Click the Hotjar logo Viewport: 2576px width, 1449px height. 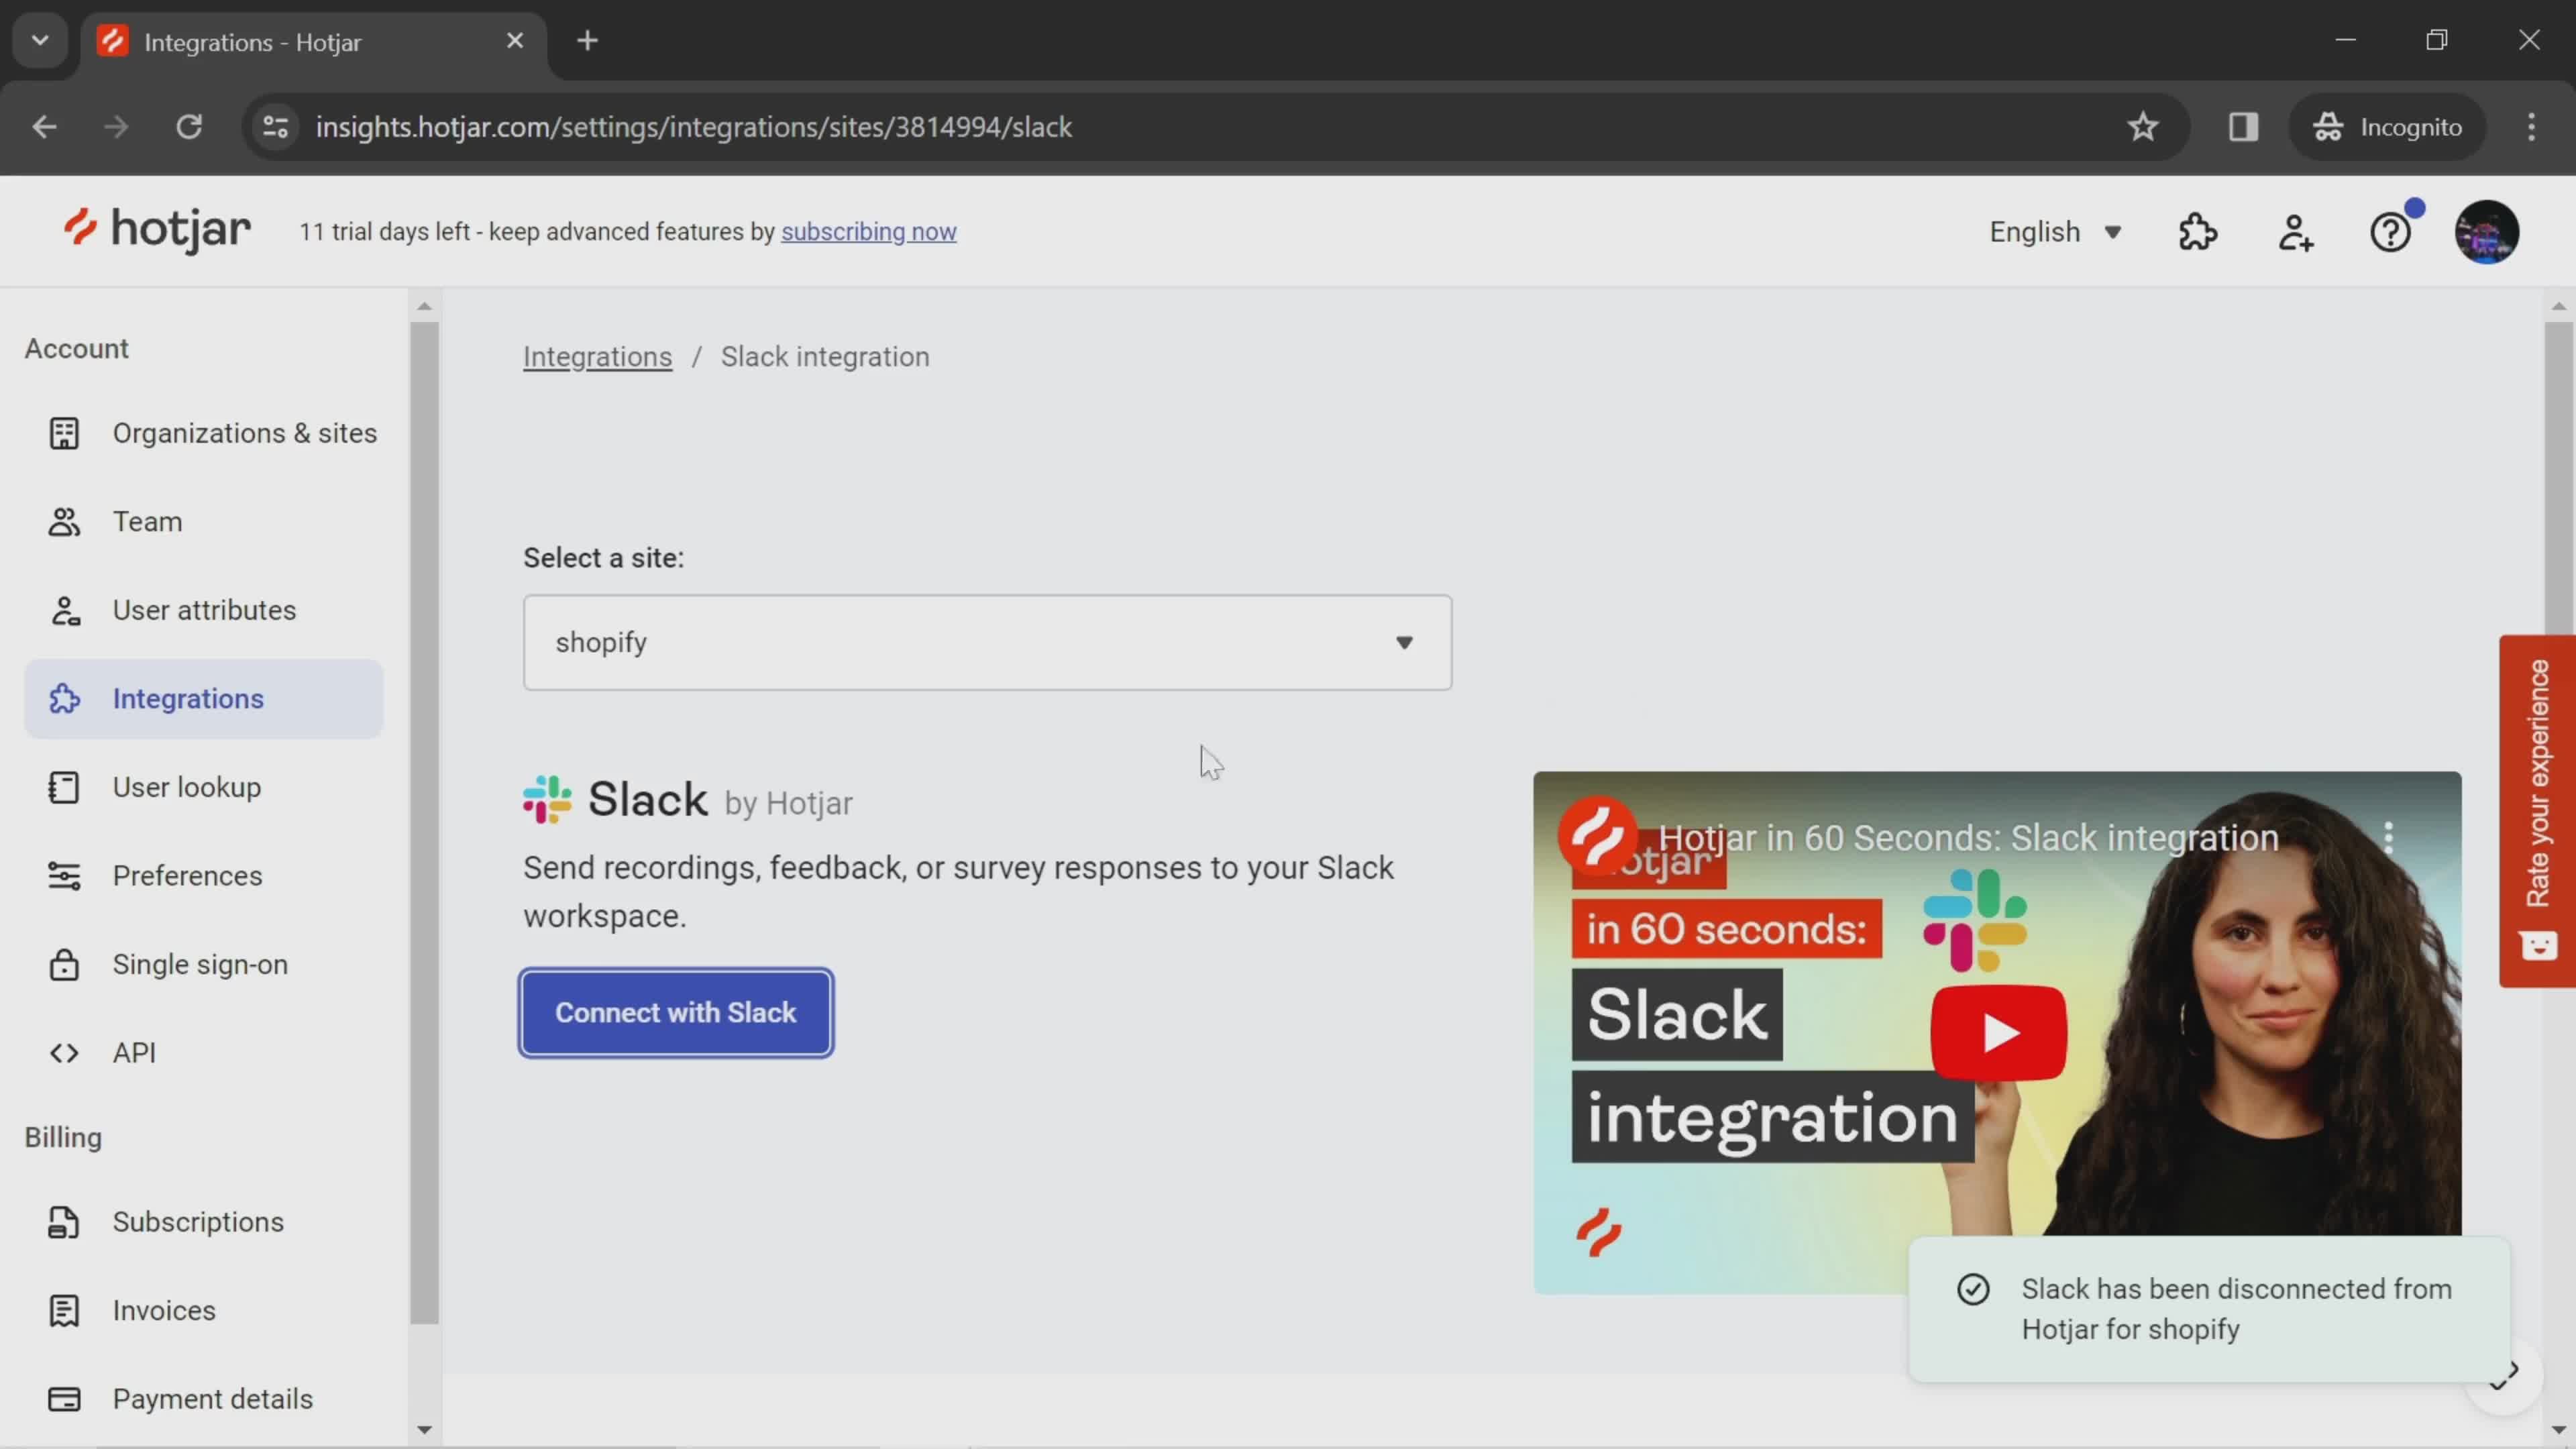157,231
